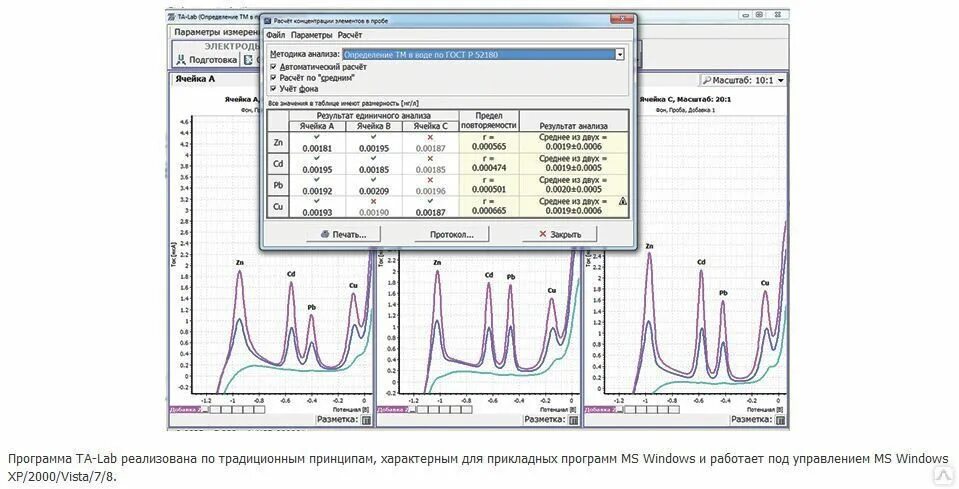Click the repeatability value 0.000501
The width and height of the screenshot is (959, 489).
(x=489, y=189)
